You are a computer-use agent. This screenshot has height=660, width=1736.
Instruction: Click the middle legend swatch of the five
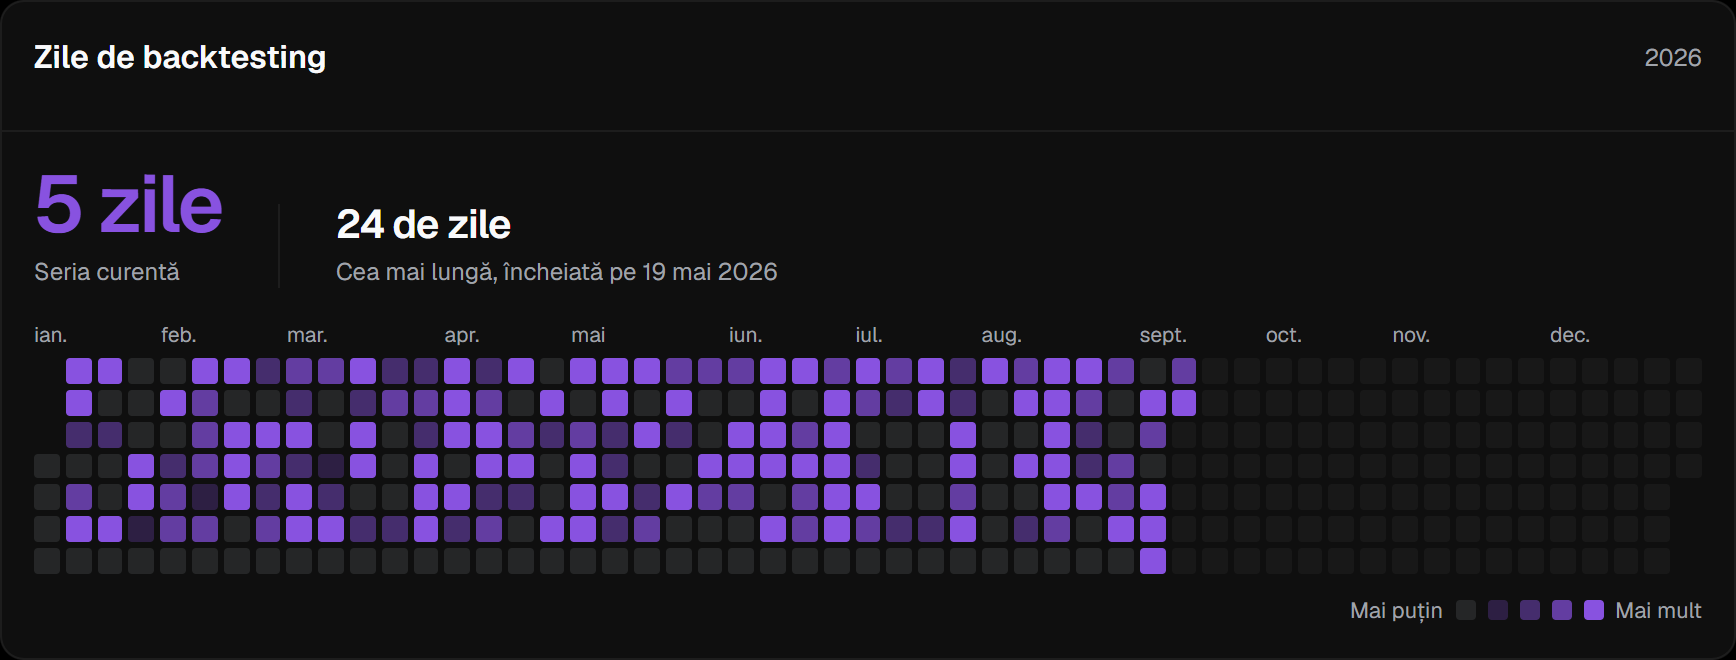point(1530,610)
